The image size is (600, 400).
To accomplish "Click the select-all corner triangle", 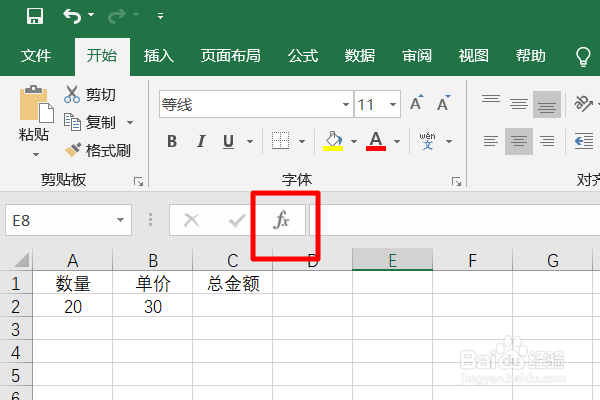I will coord(21,260).
